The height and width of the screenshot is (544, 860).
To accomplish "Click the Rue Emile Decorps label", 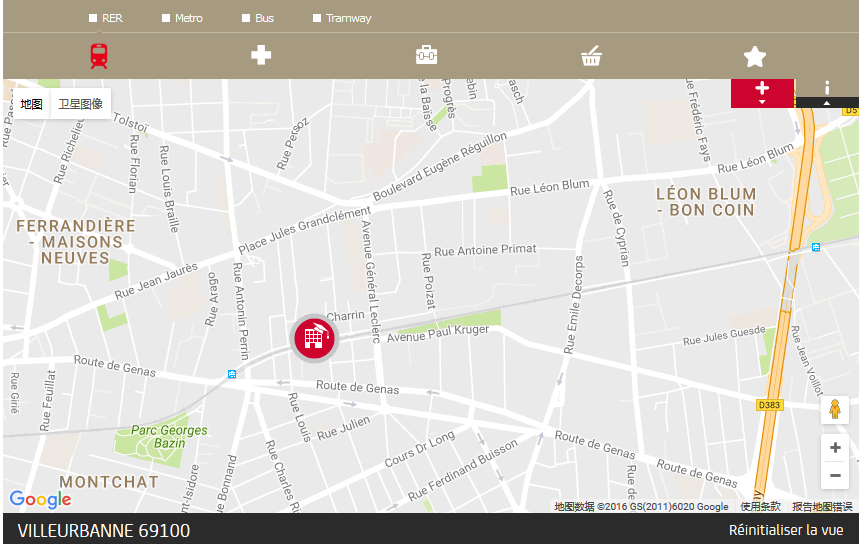I will [x=574, y=305].
